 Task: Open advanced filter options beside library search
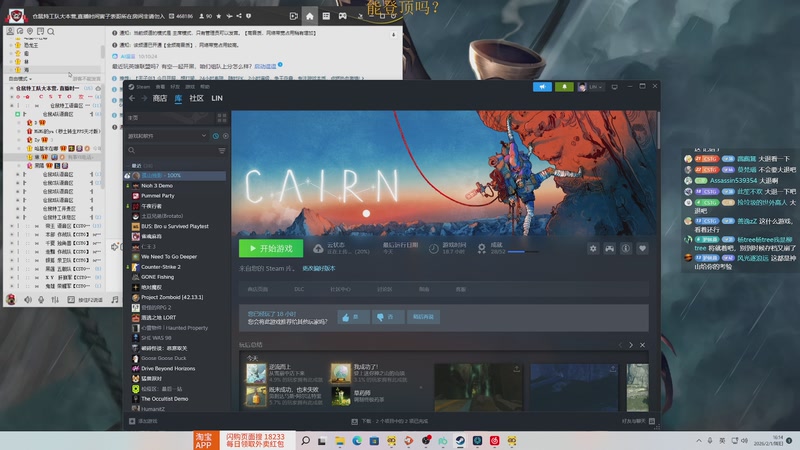click(222, 151)
